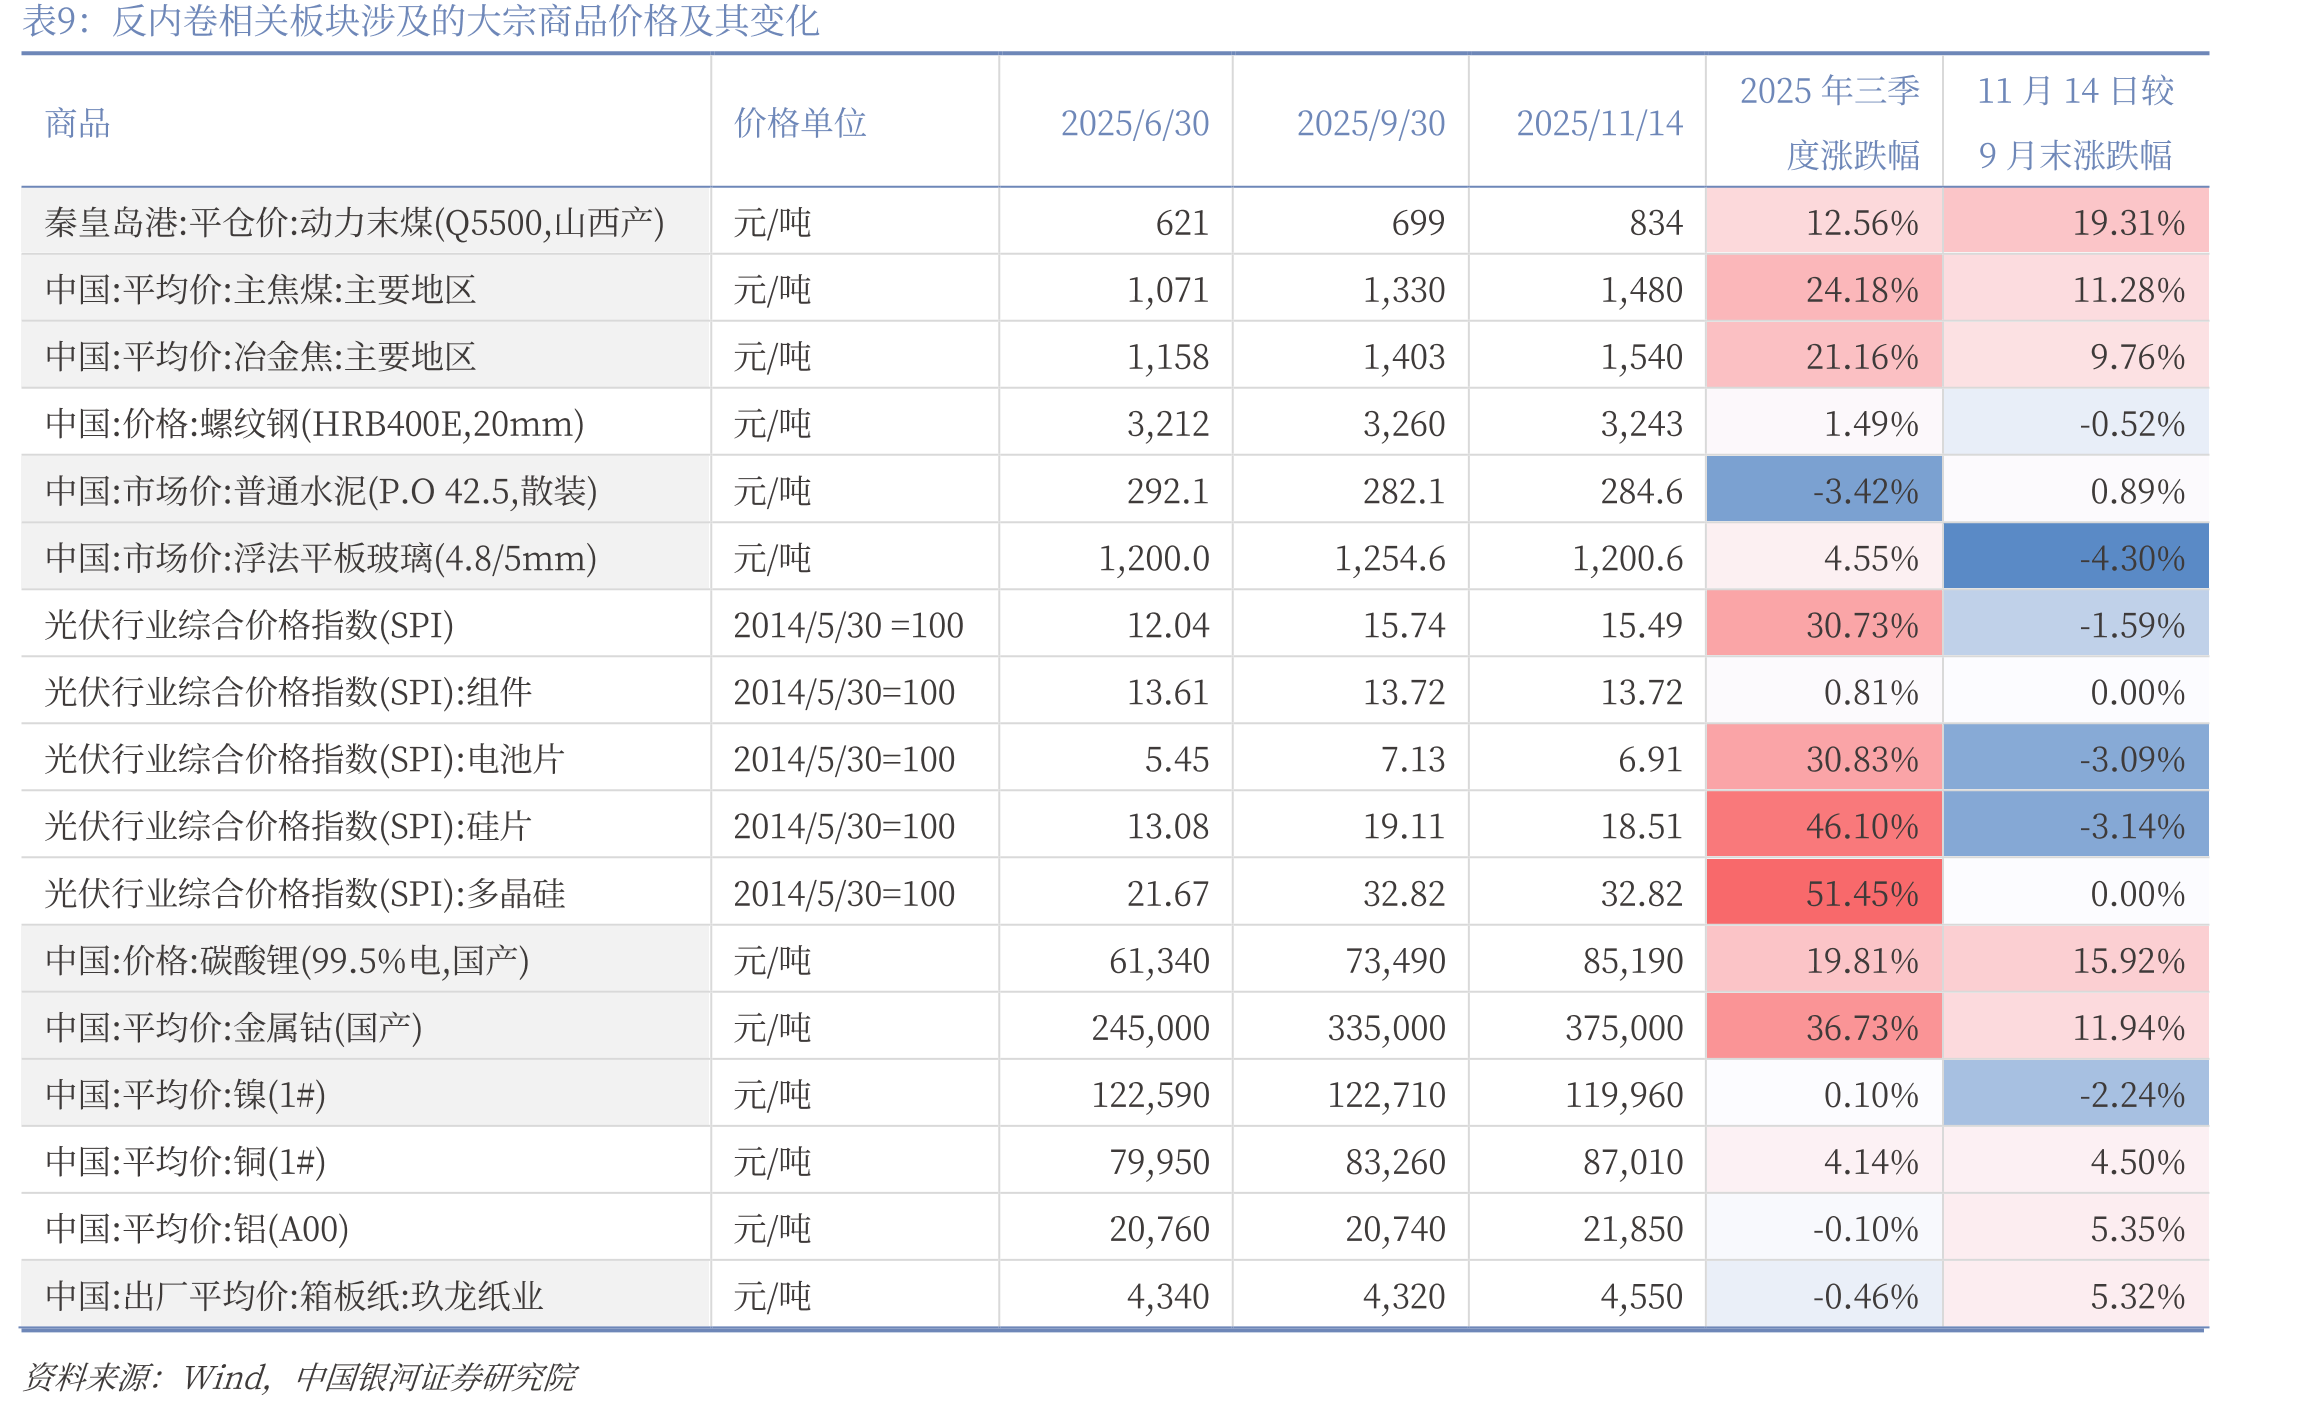Select the 镍(1#) row label
The width and height of the screenshot is (2303, 1409).
186,1094
